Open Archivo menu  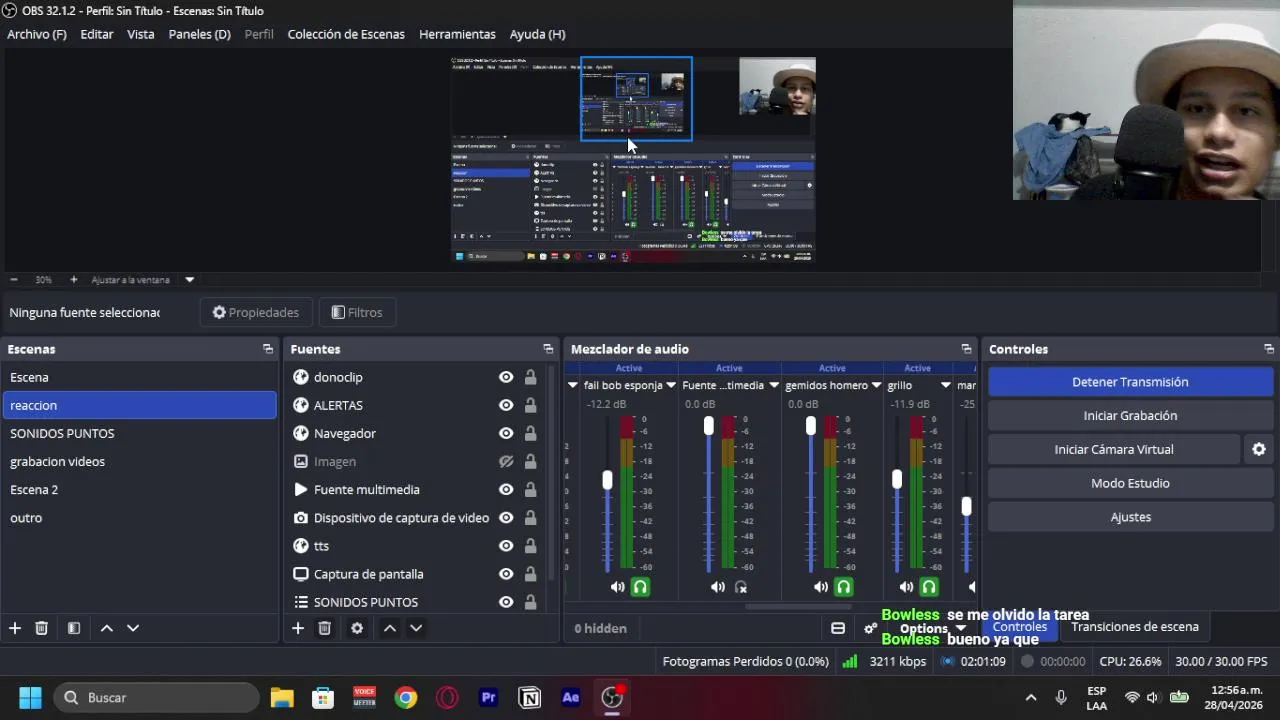[37, 34]
